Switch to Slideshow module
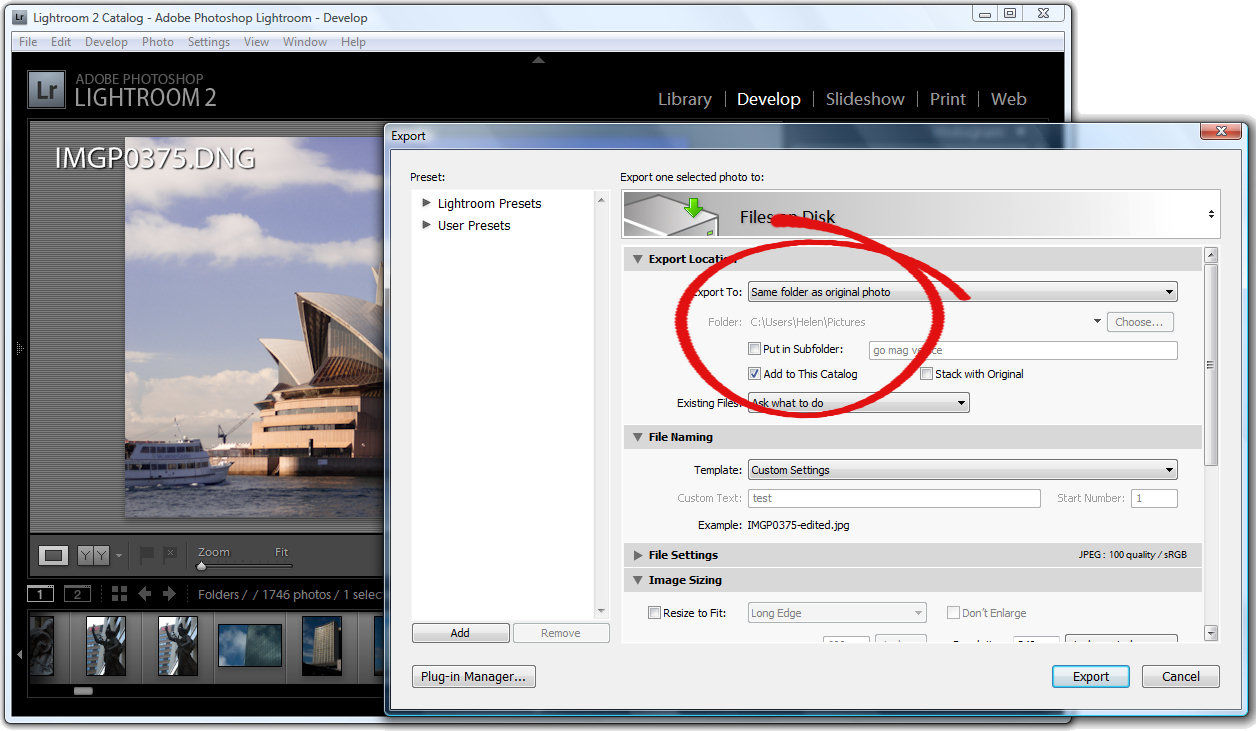1256x731 pixels. [x=865, y=99]
